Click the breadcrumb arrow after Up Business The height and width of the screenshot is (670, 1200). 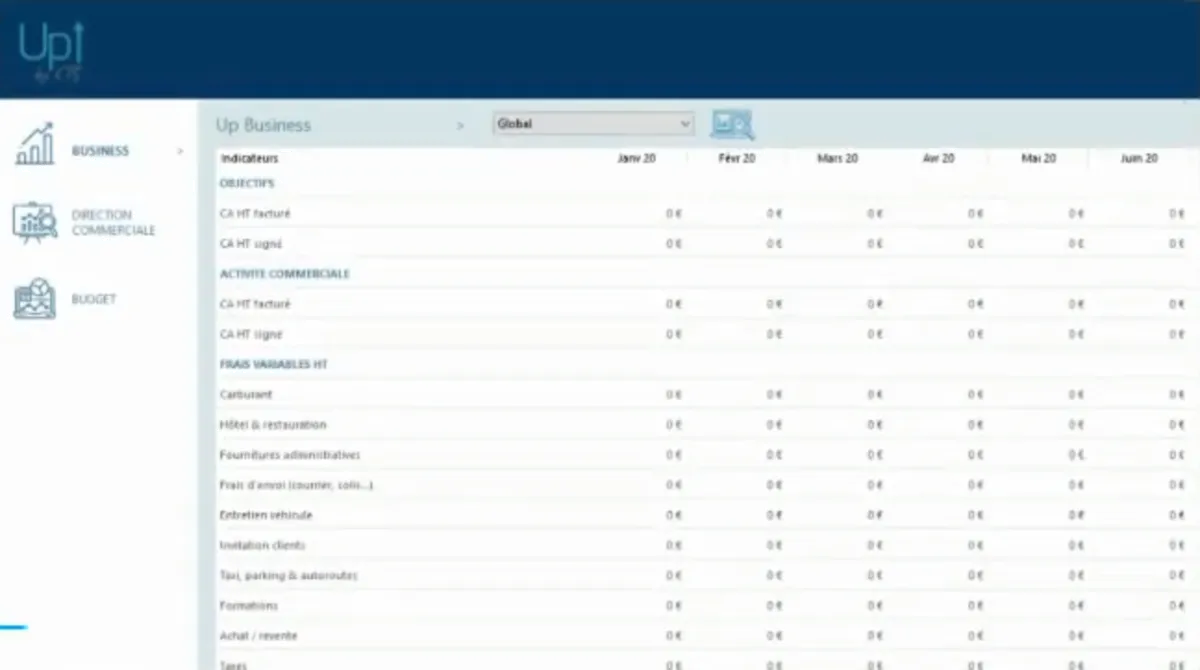pos(461,125)
